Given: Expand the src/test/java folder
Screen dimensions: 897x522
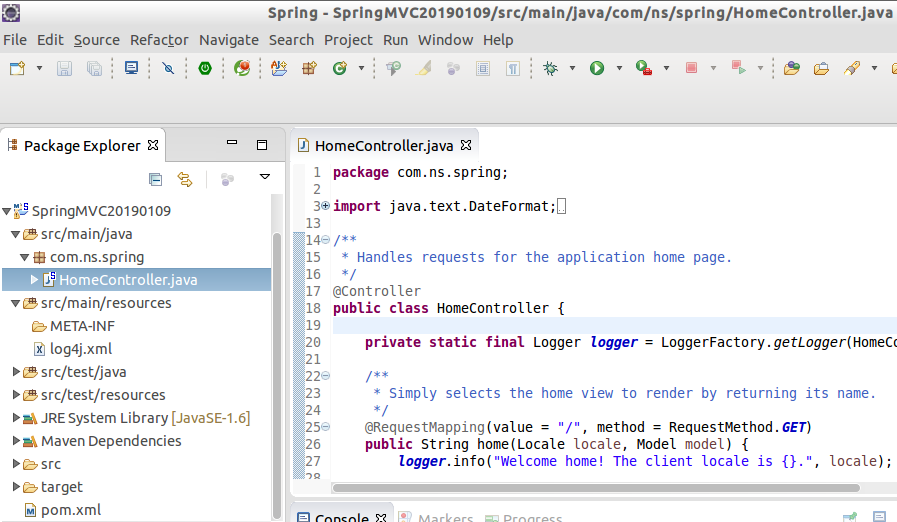Looking at the screenshot, I should pyautogui.click(x=16, y=372).
